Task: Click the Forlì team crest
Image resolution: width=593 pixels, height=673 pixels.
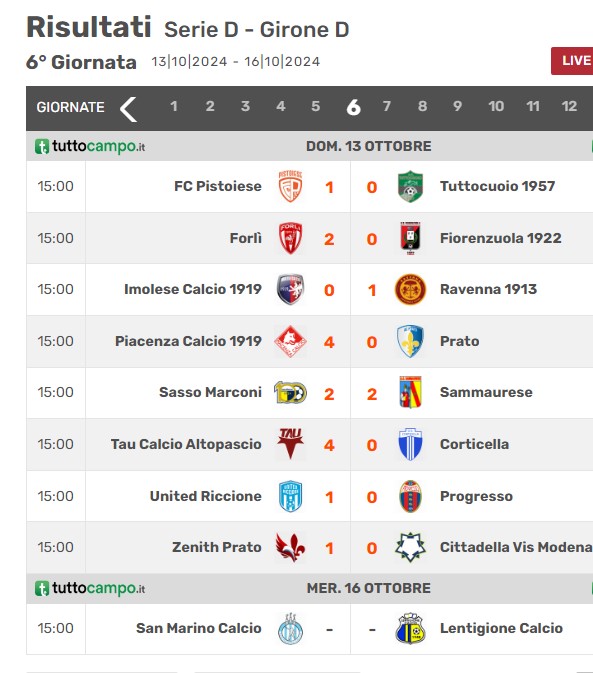Action: (x=290, y=238)
